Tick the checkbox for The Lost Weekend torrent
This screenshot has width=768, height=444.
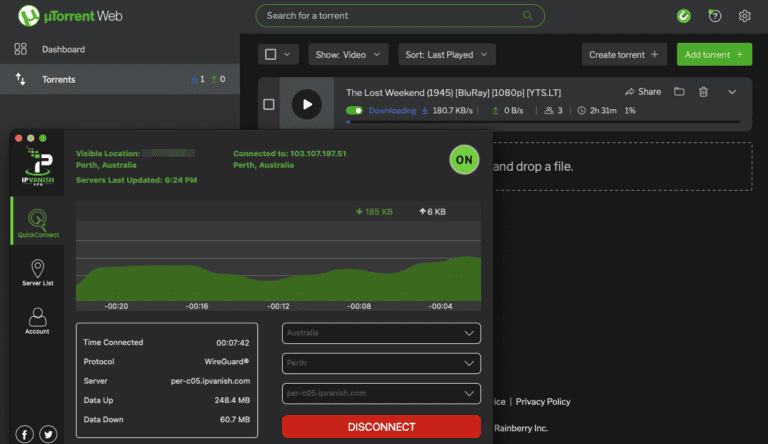tap(268, 104)
